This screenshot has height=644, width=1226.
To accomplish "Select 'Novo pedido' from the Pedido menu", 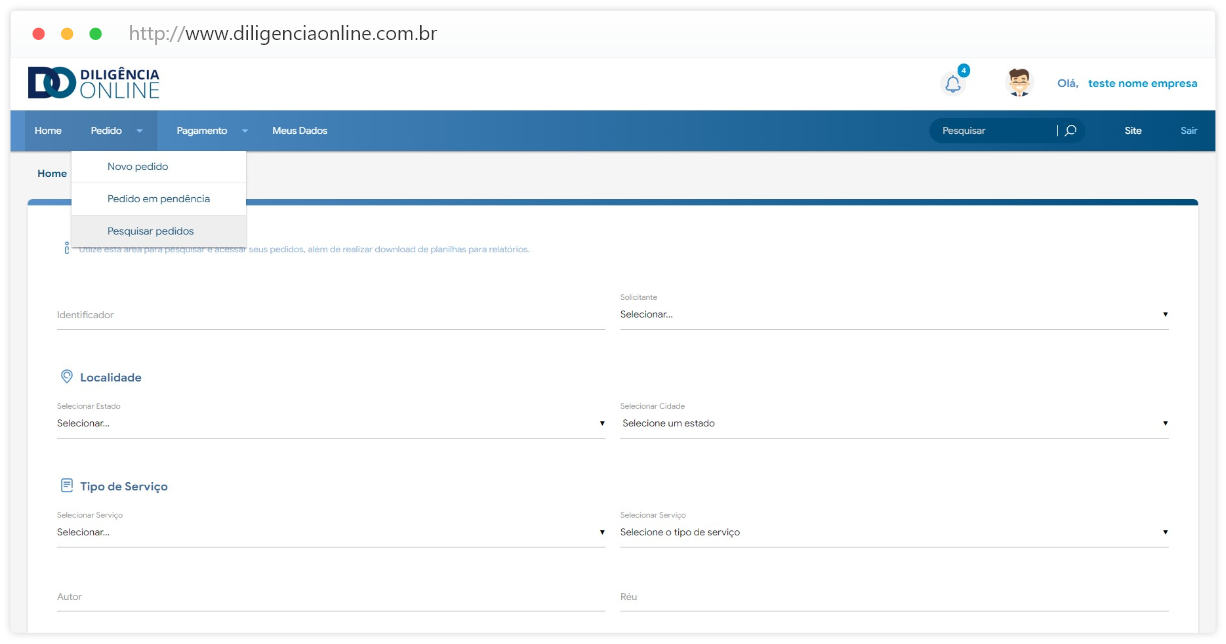I will pos(138,167).
